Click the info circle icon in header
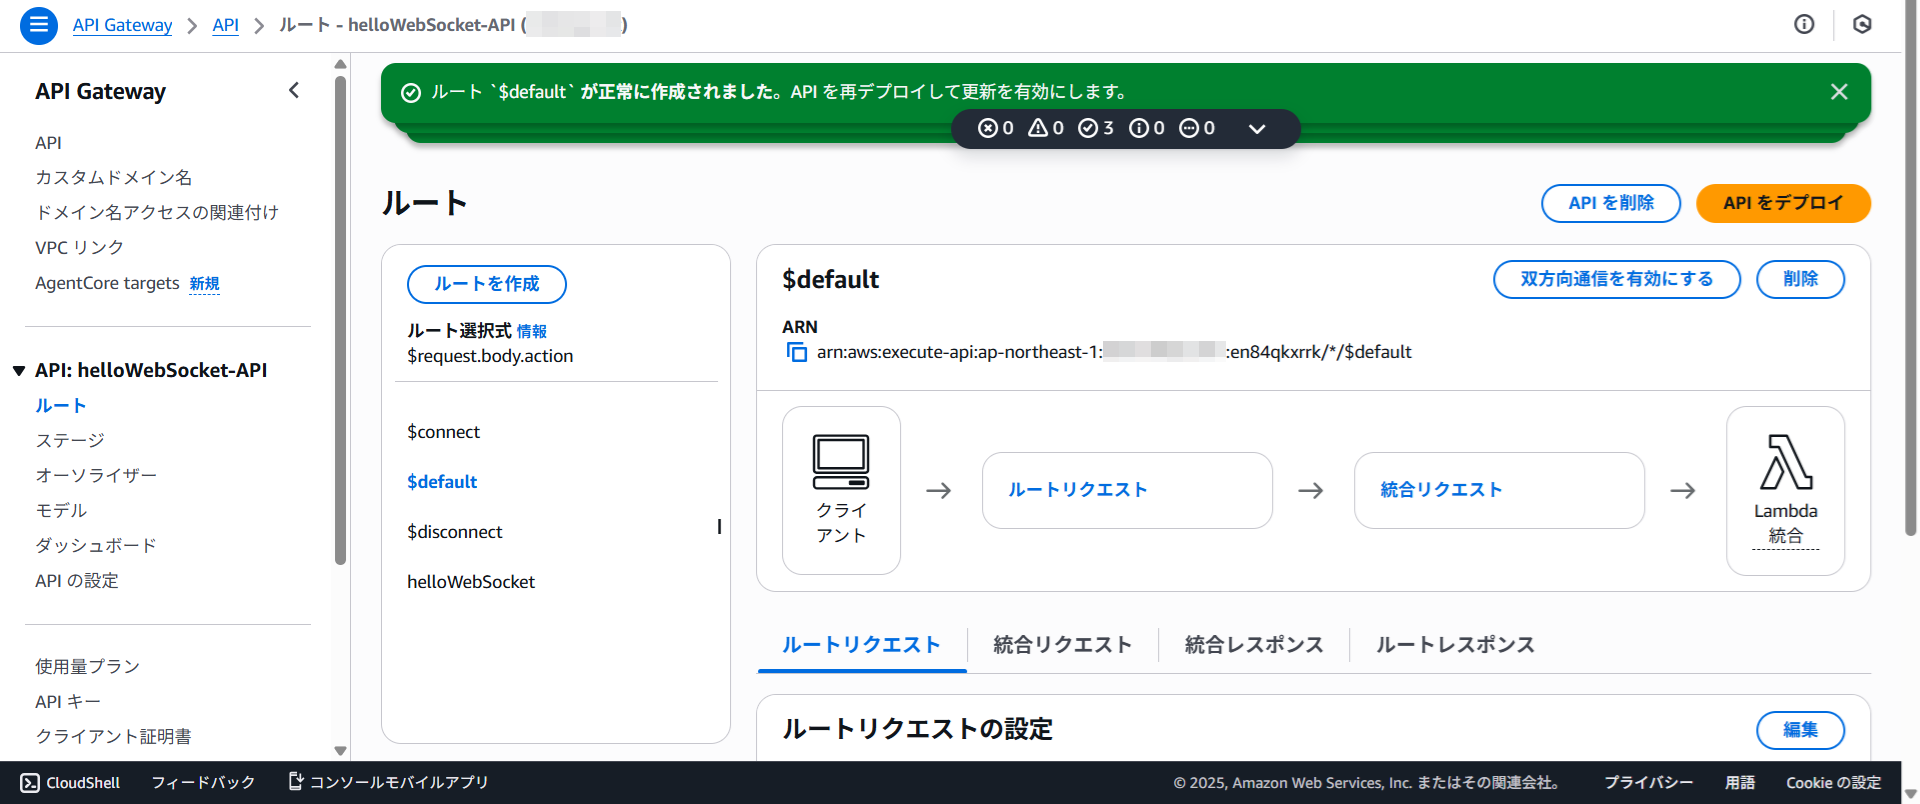 coord(1804,25)
